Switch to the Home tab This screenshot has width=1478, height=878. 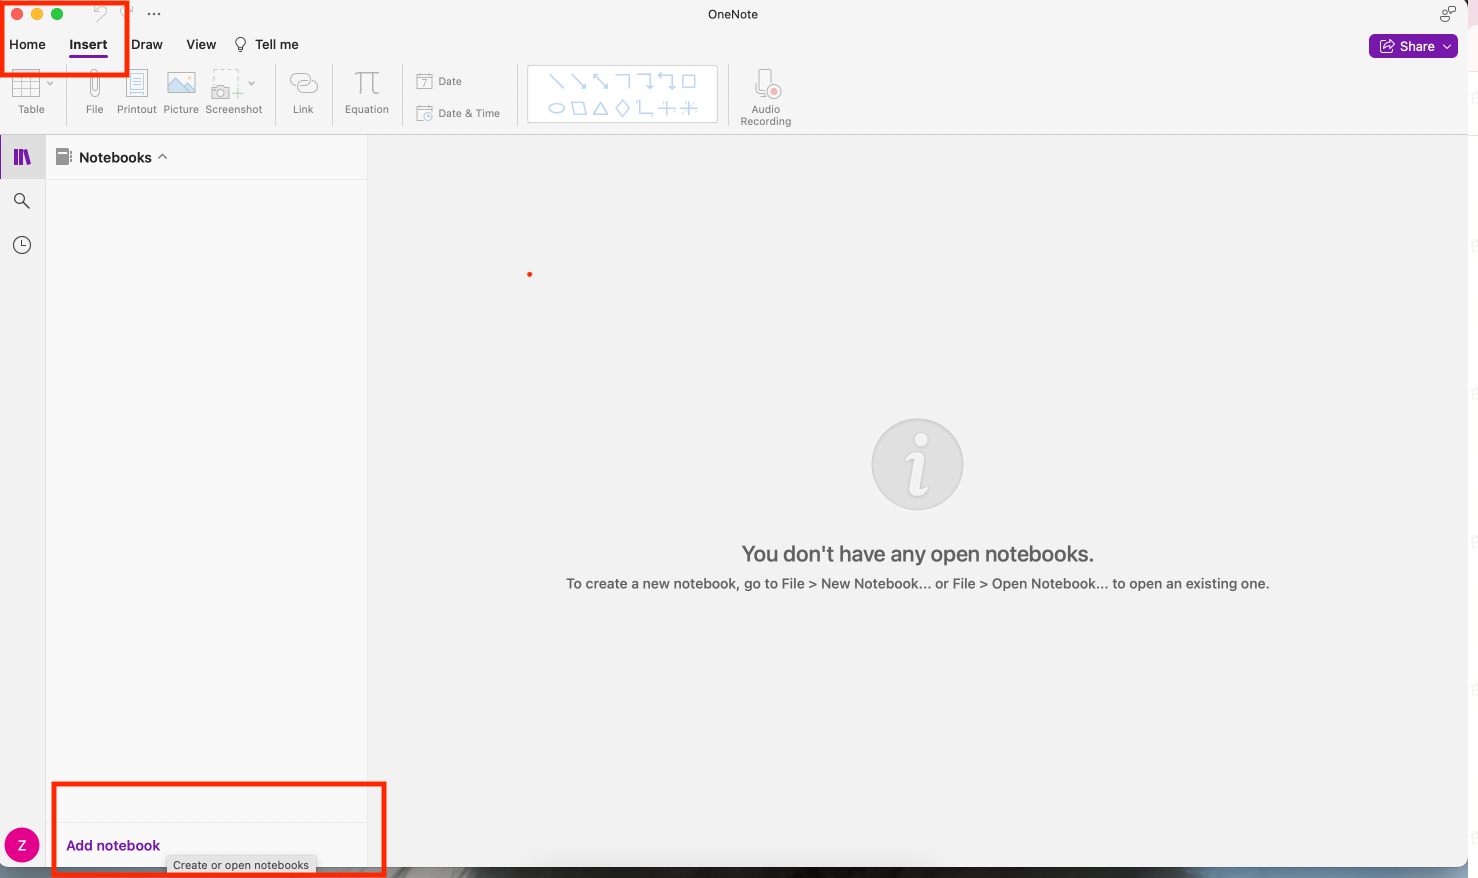tap(27, 44)
